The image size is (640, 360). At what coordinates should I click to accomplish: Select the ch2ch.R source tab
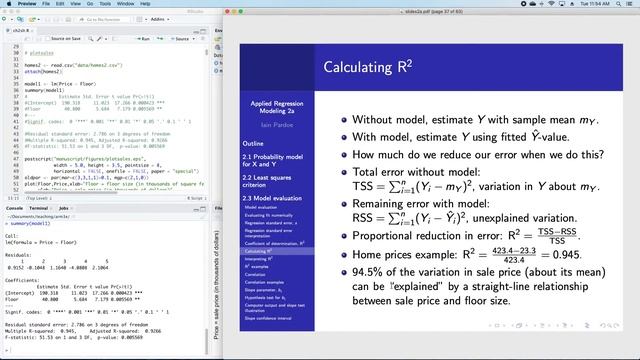[20, 31]
